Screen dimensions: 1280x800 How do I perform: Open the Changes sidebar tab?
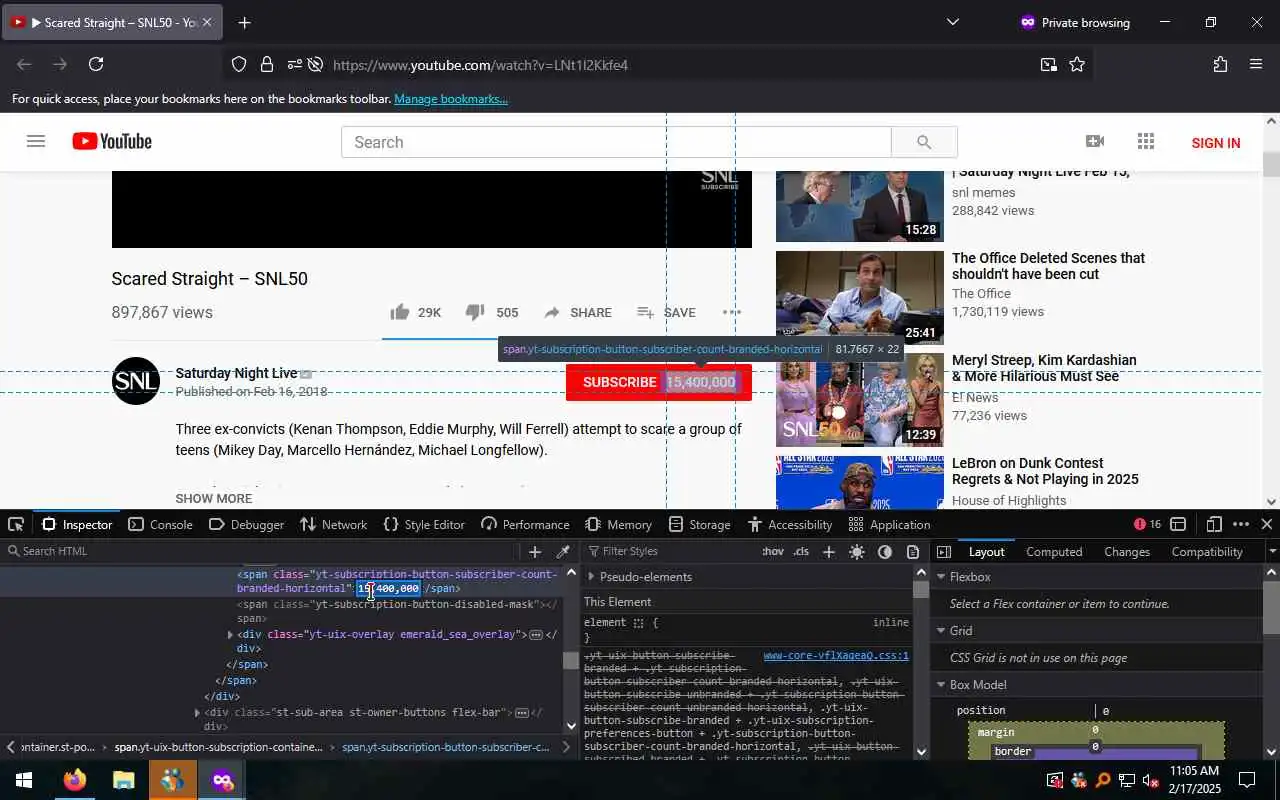(1127, 552)
